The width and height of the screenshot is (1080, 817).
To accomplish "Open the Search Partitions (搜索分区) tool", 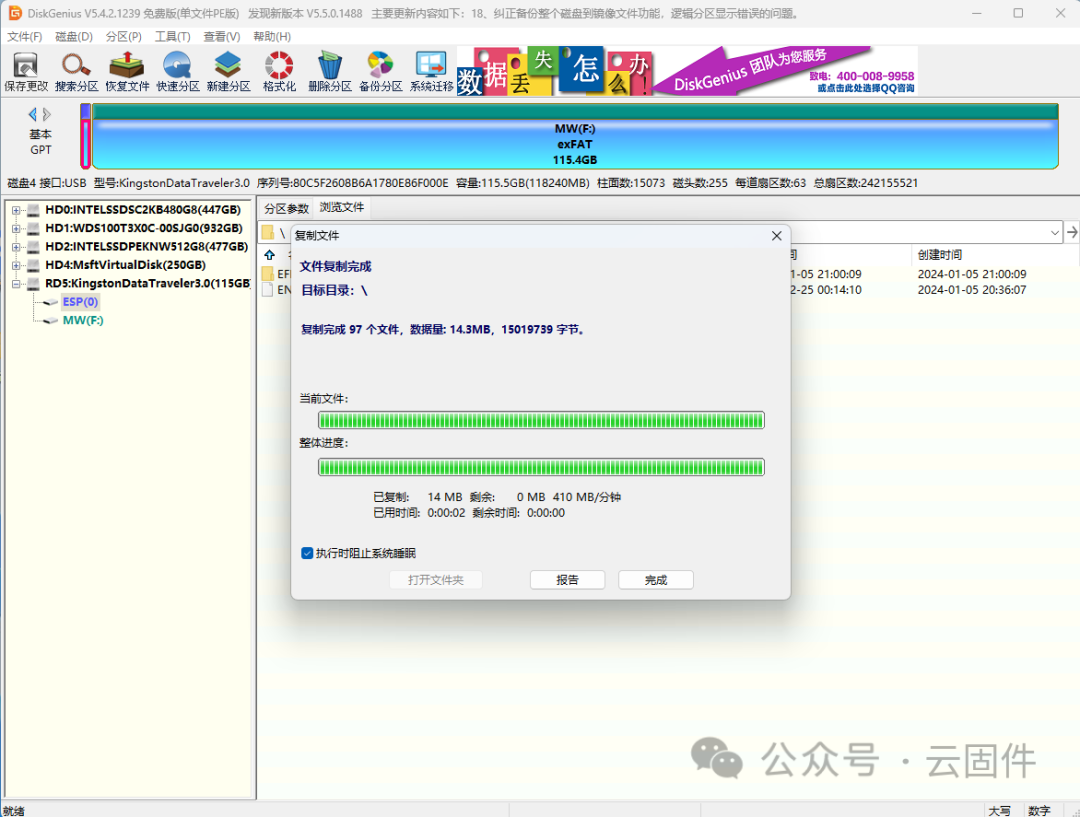I will point(76,72).
